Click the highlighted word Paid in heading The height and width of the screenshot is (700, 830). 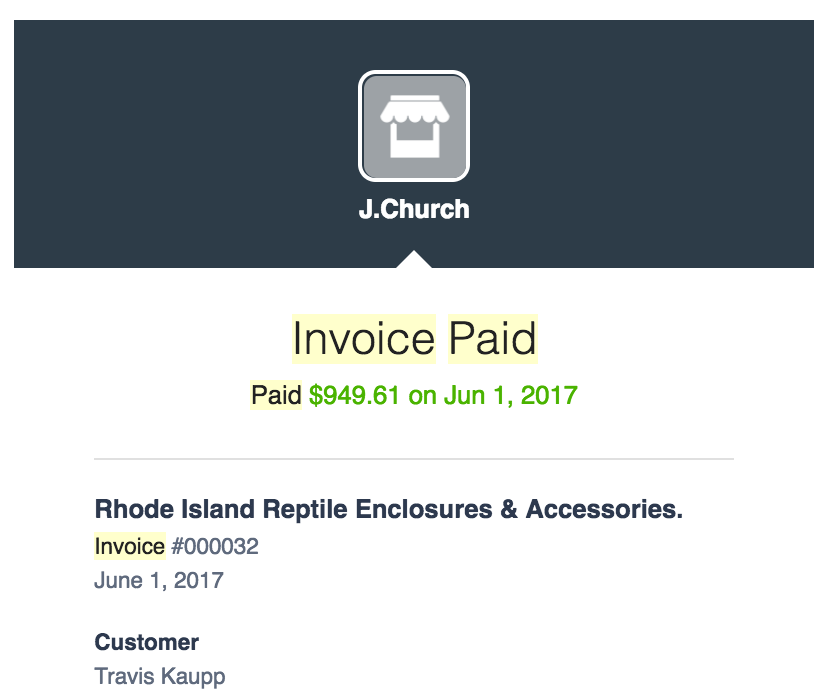pos(493,339)
